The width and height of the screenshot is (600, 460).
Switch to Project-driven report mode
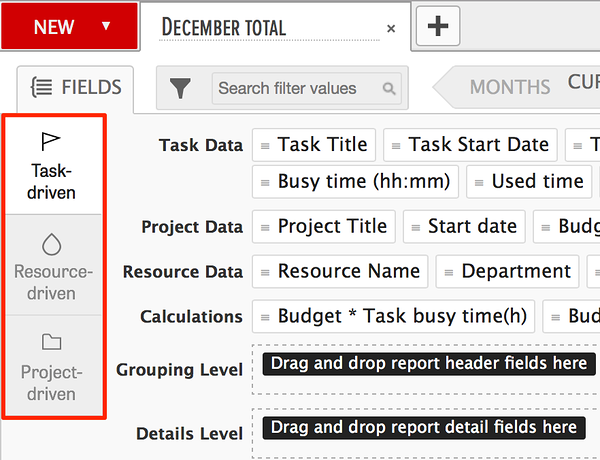pyautogui.click(x=54, y=365)
